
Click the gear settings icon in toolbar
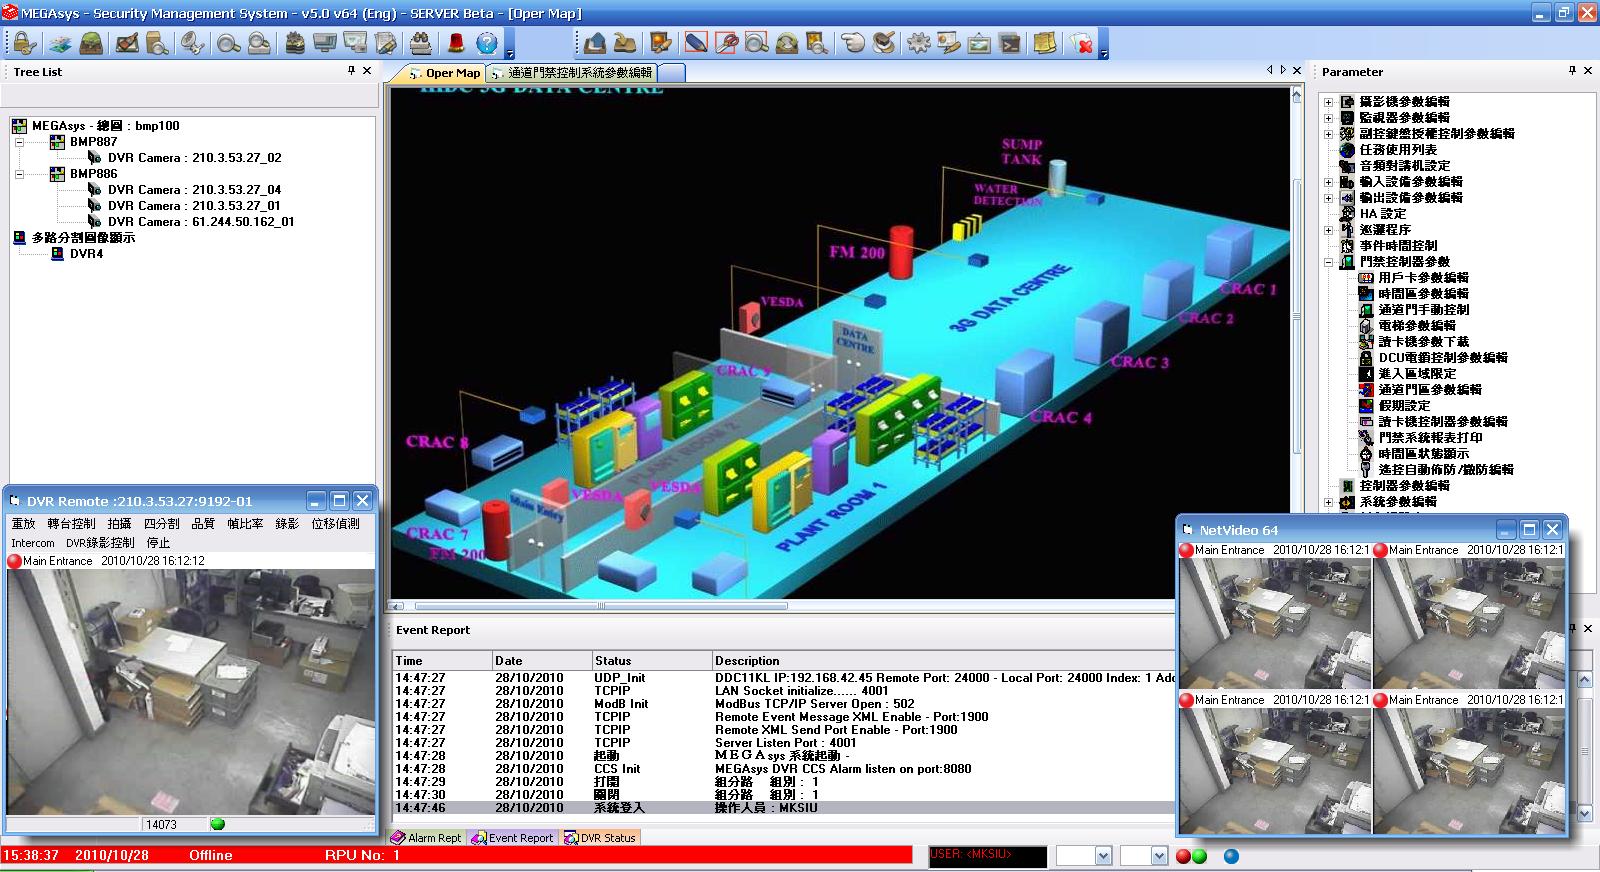coord(918,43)
